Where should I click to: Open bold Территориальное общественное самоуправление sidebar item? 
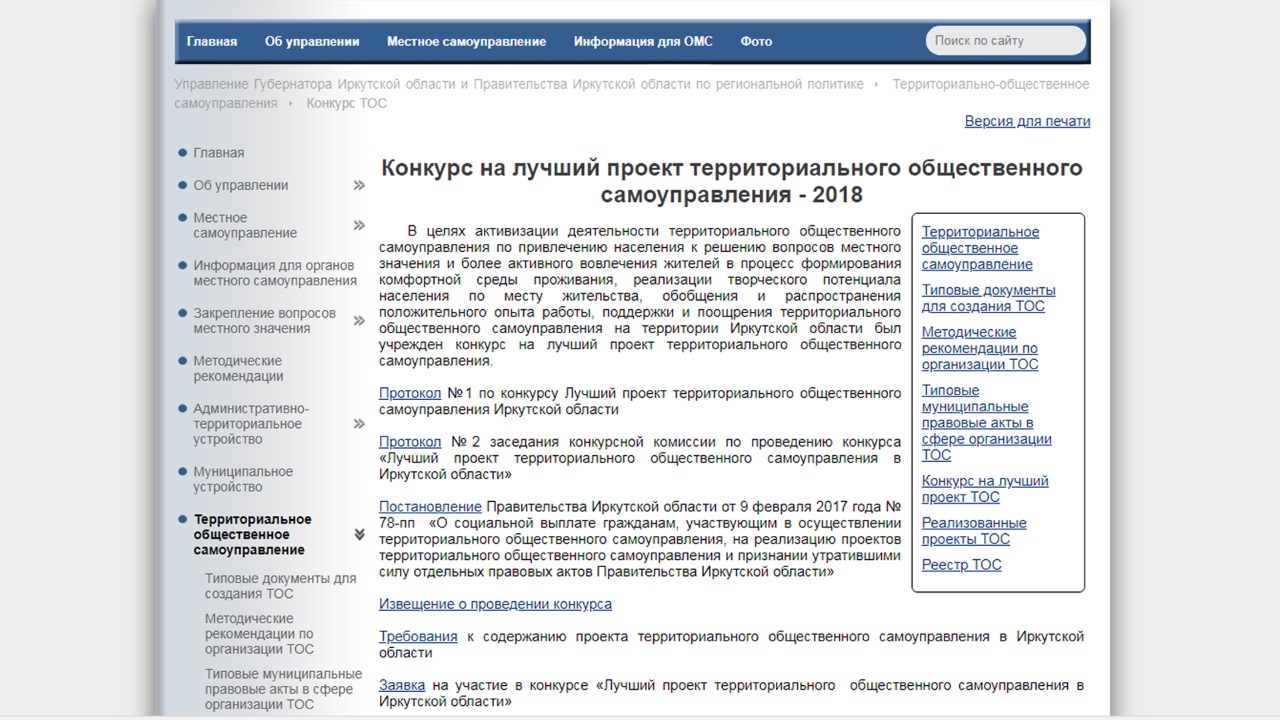click(253, 534)
